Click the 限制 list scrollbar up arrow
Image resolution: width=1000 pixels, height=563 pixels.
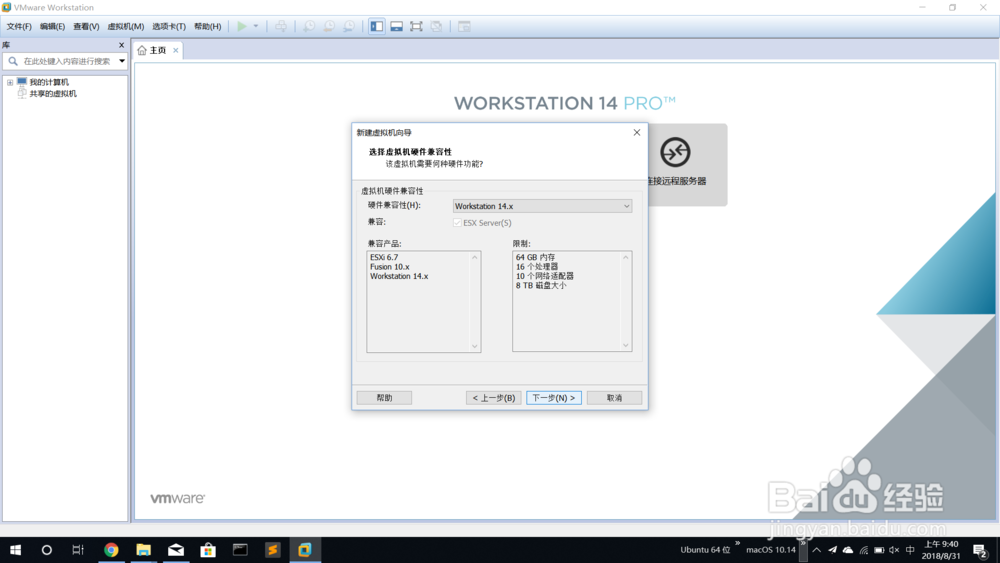(x=626, y=258)
